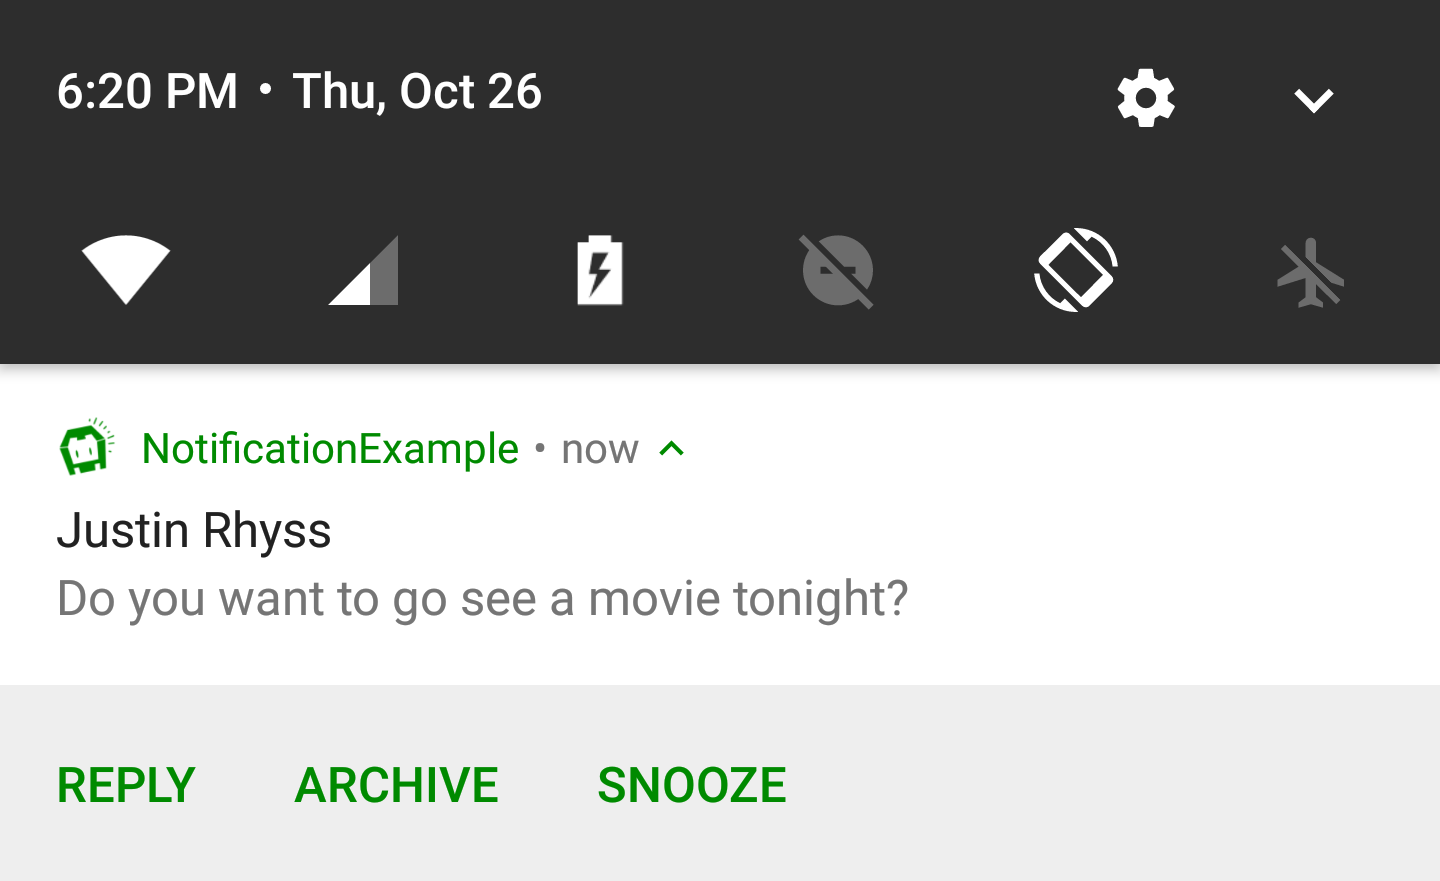Open settings via the gear icon
The height and width of the screenshot is (881, 1440).
pos(1146,98)
